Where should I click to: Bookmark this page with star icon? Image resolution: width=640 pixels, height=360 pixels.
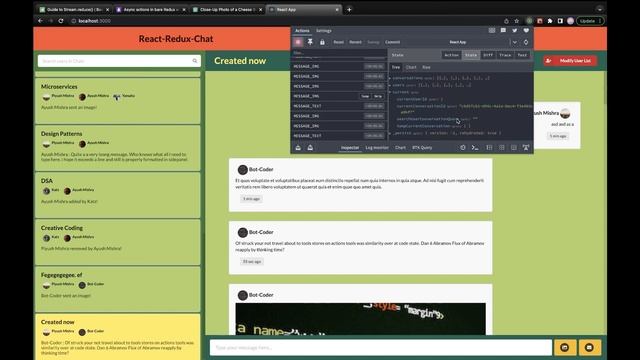pos(516,21)
